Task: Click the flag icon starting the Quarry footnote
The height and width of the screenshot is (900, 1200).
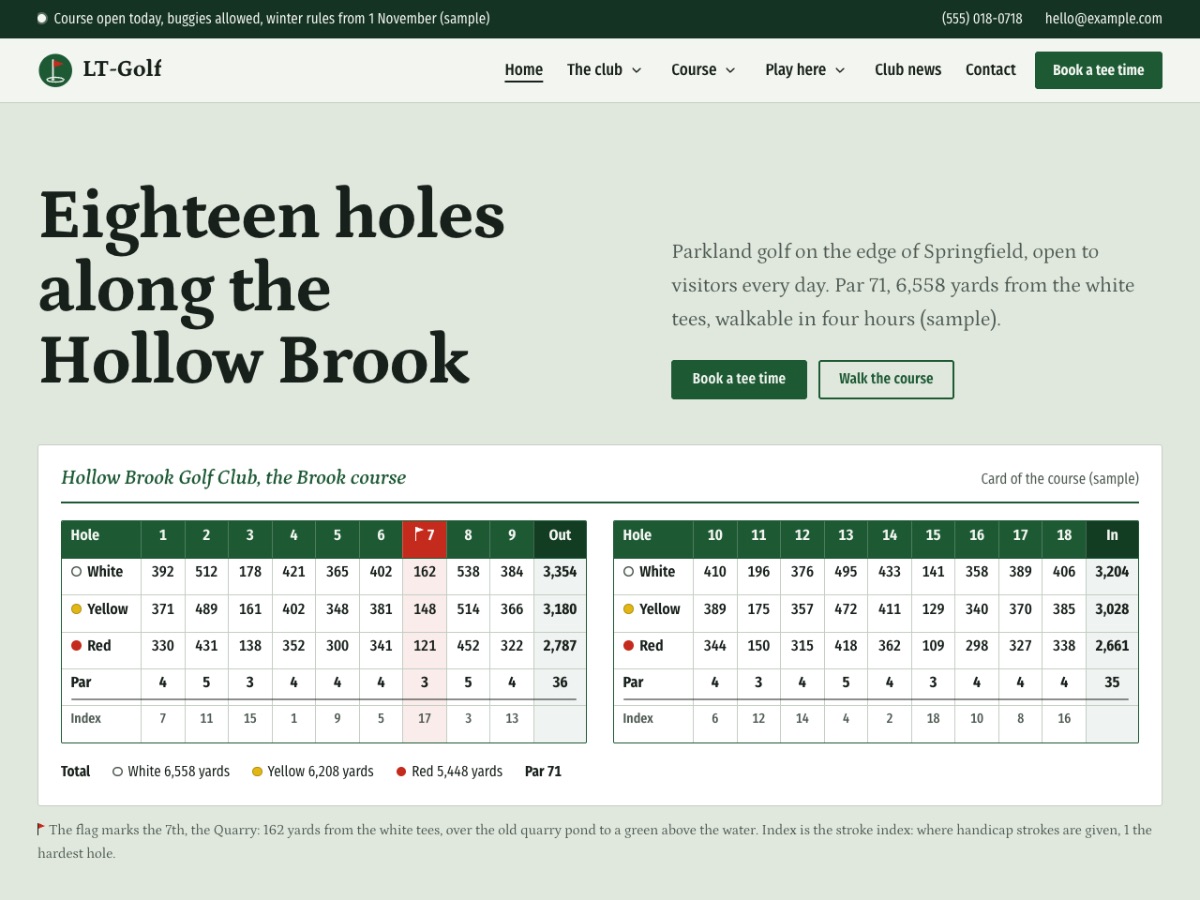Action: pos(41,829)
